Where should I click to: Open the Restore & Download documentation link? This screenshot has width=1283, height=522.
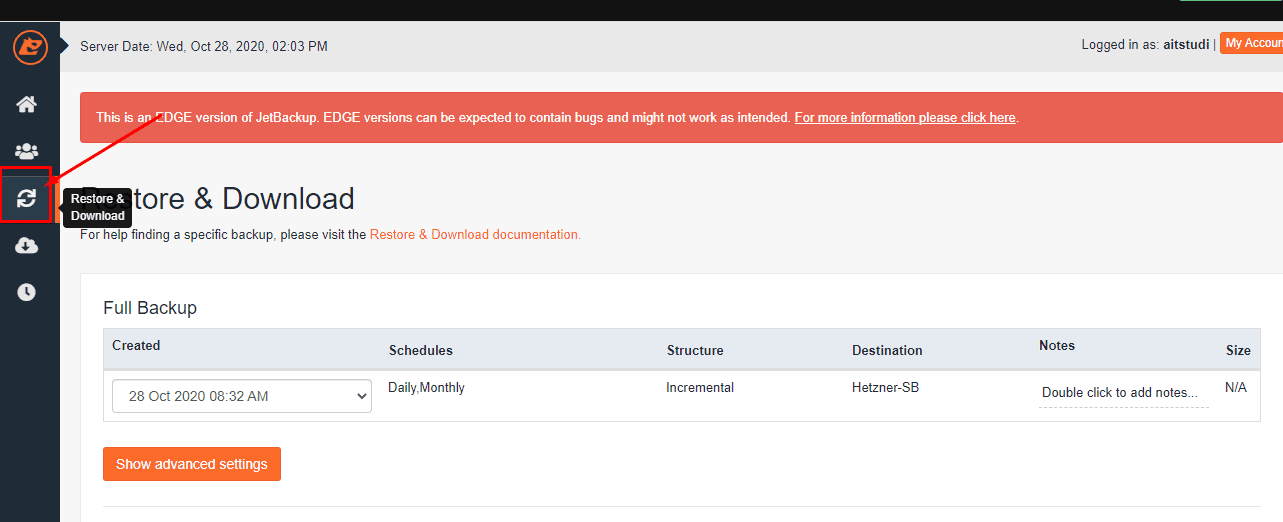[x=474, y=235]
